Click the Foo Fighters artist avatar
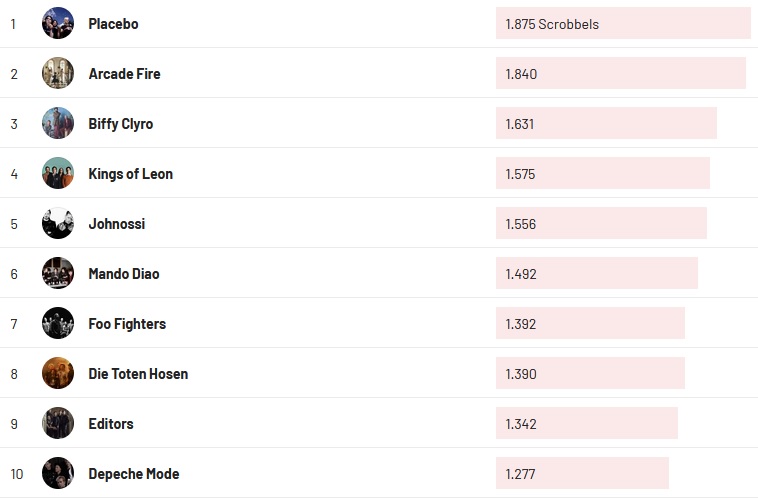 pyautogui.click(x=58, y=323)
